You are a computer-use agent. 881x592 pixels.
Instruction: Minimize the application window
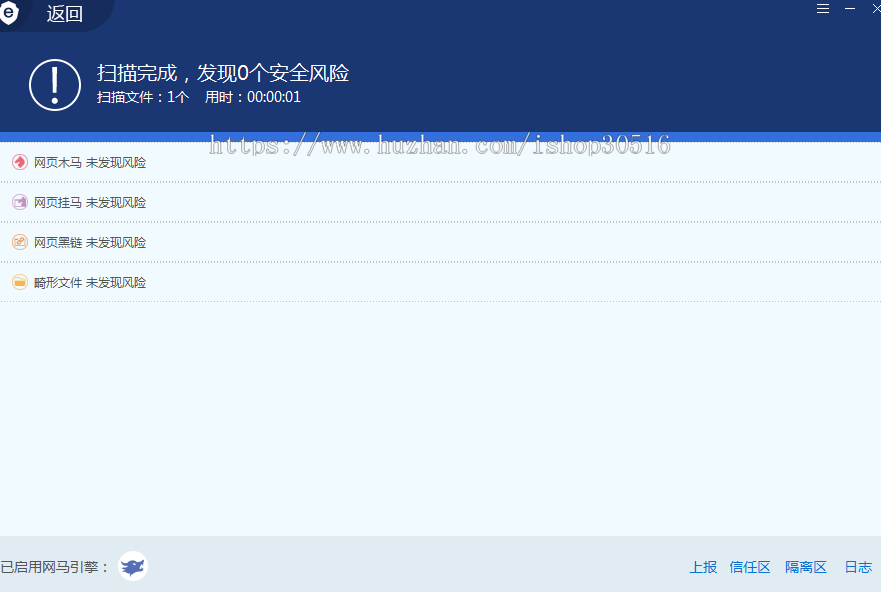[849, 8]
